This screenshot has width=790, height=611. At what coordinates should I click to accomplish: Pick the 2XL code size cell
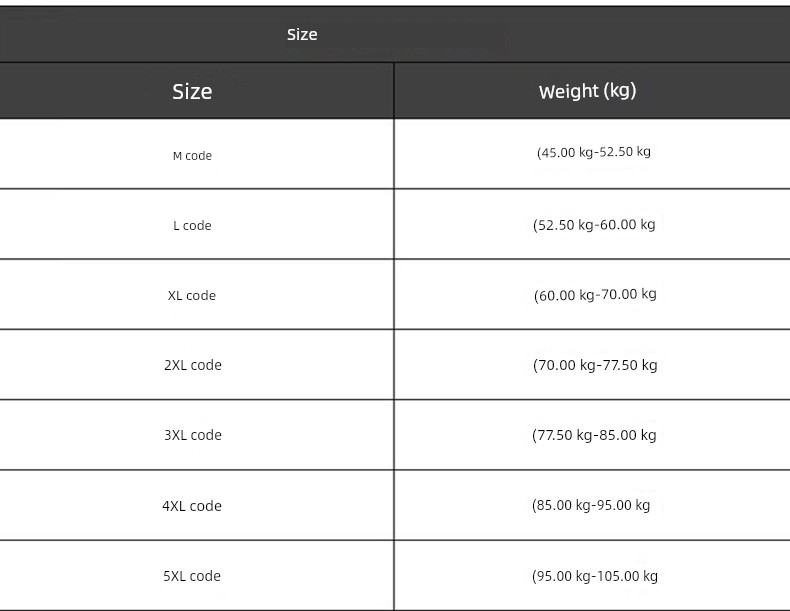(192, 365)
